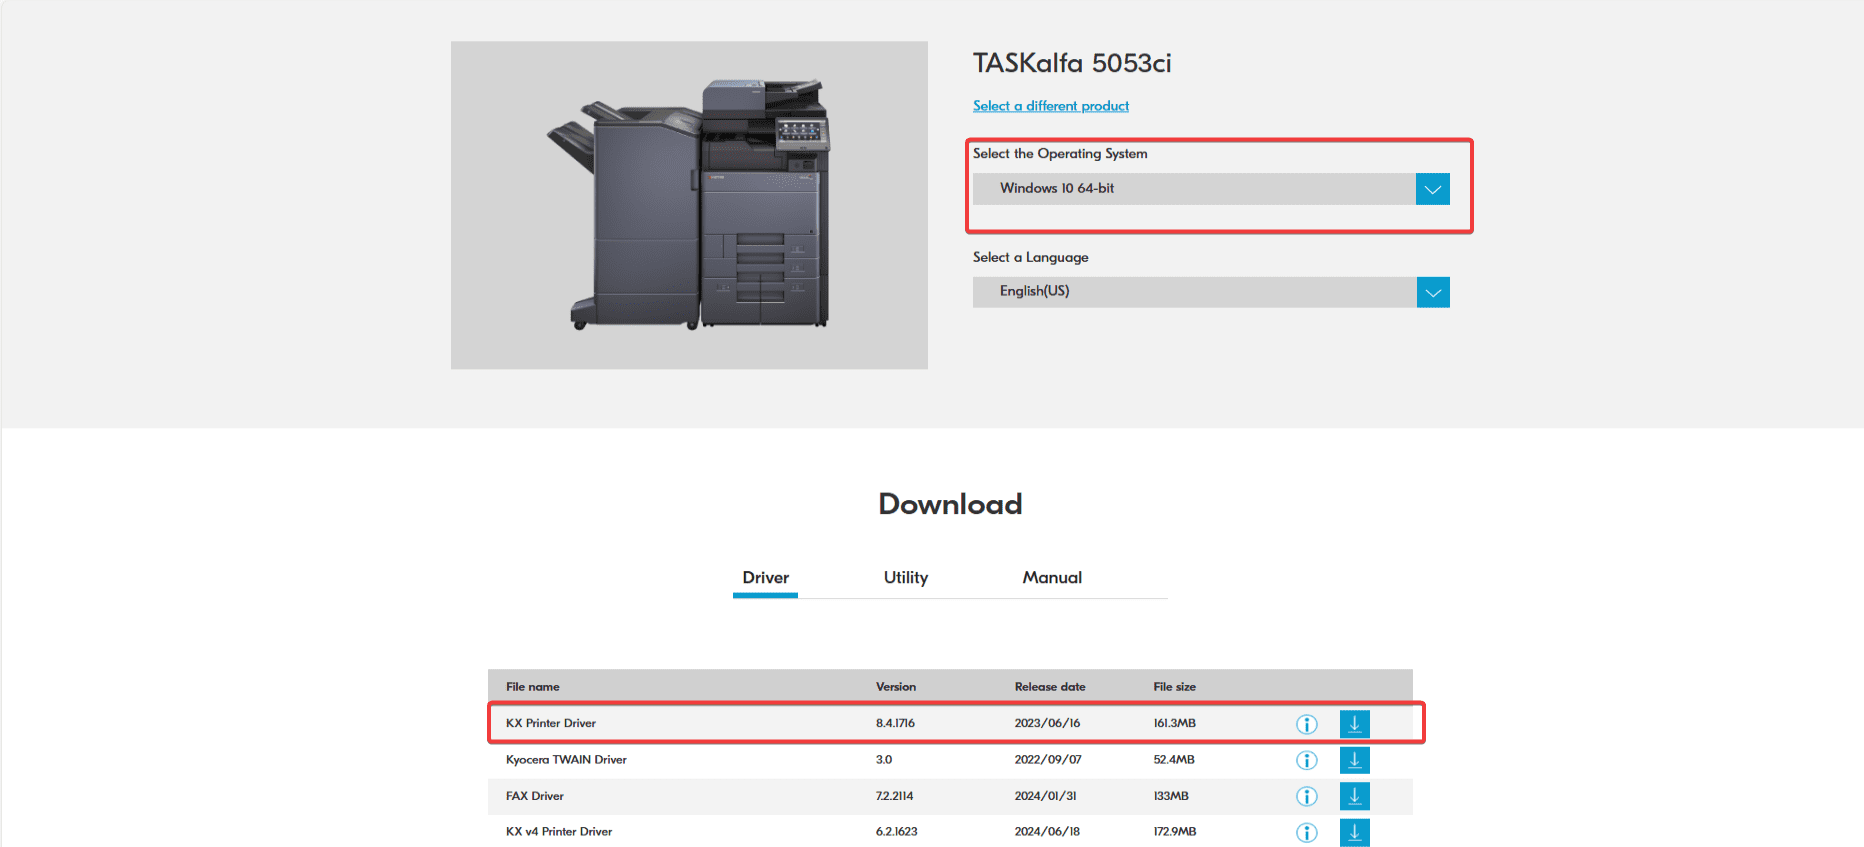Show info for FAX Driver

point(1306,796)
